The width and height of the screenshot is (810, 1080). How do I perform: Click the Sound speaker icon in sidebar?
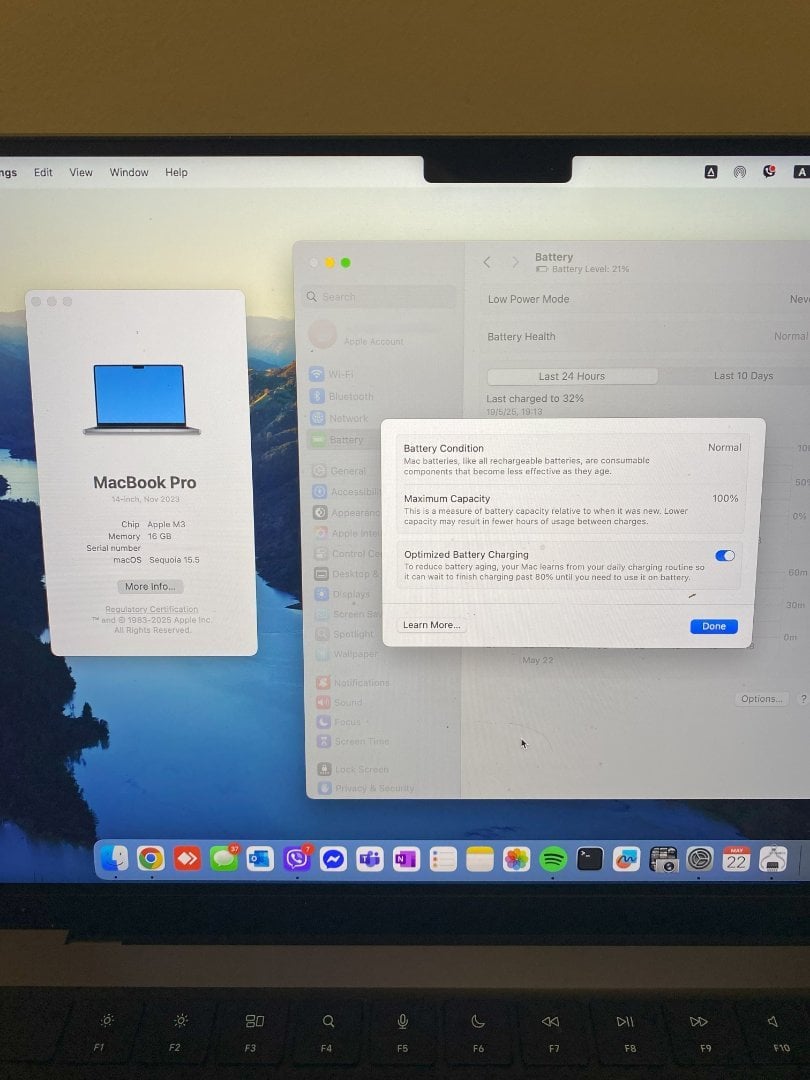tap(323, 702)
